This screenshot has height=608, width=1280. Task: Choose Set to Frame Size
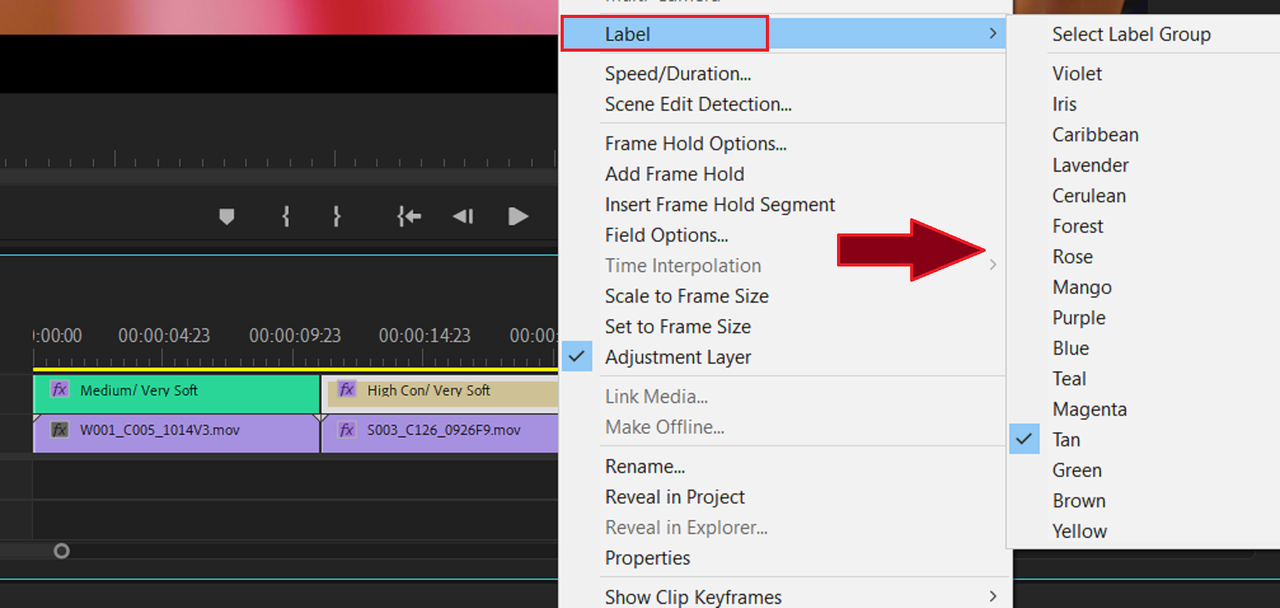tap(678, 327)
